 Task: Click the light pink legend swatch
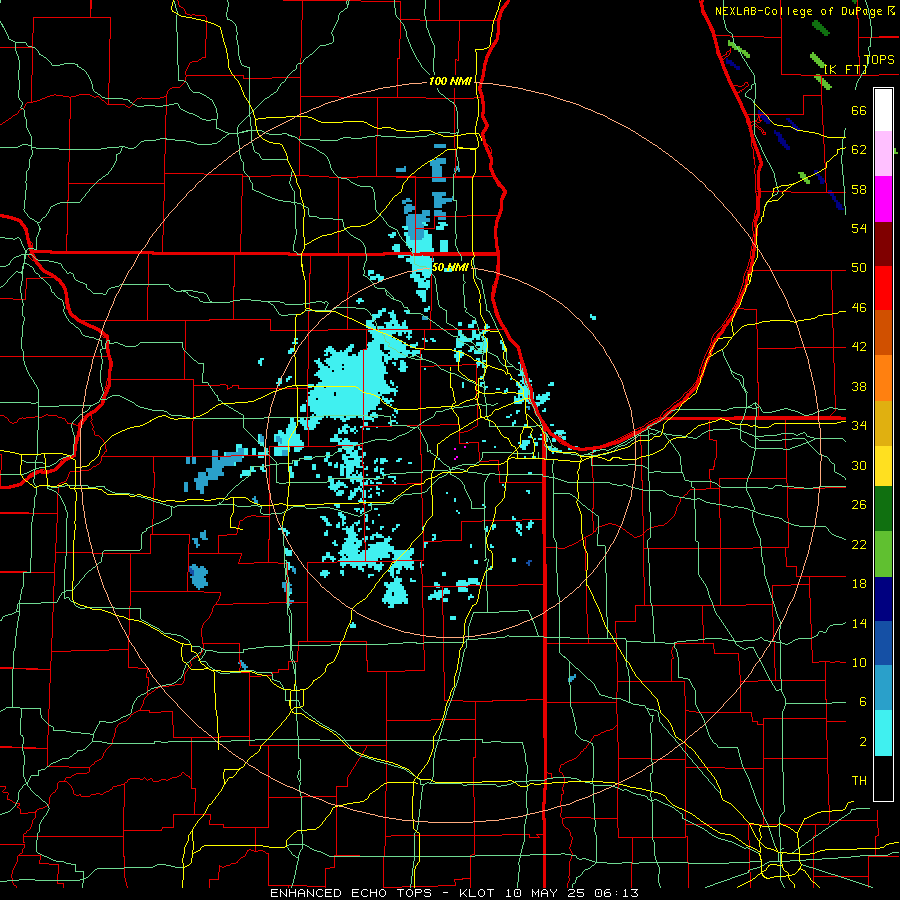pos(883,154)
